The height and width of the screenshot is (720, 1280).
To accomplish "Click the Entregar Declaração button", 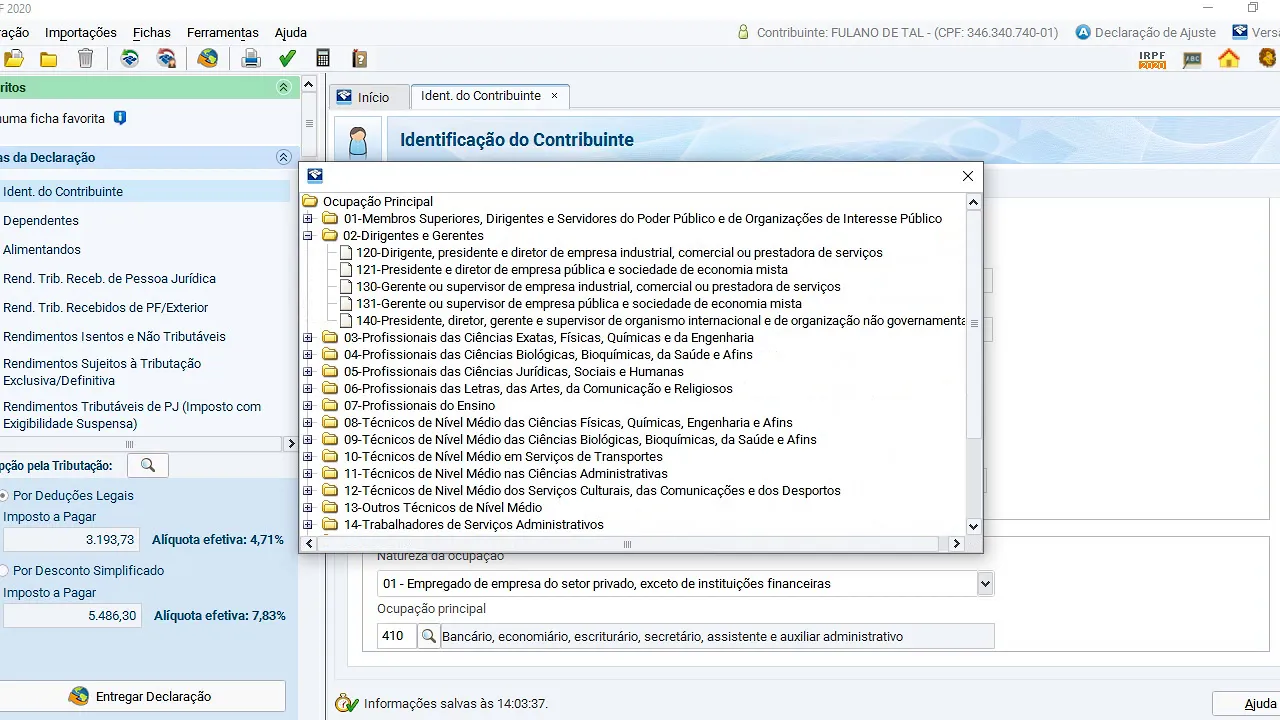I will pos(141,696).
